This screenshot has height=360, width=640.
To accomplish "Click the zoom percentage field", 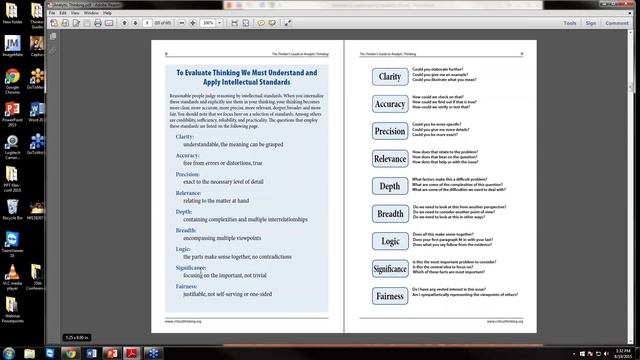I will [208, 23].
